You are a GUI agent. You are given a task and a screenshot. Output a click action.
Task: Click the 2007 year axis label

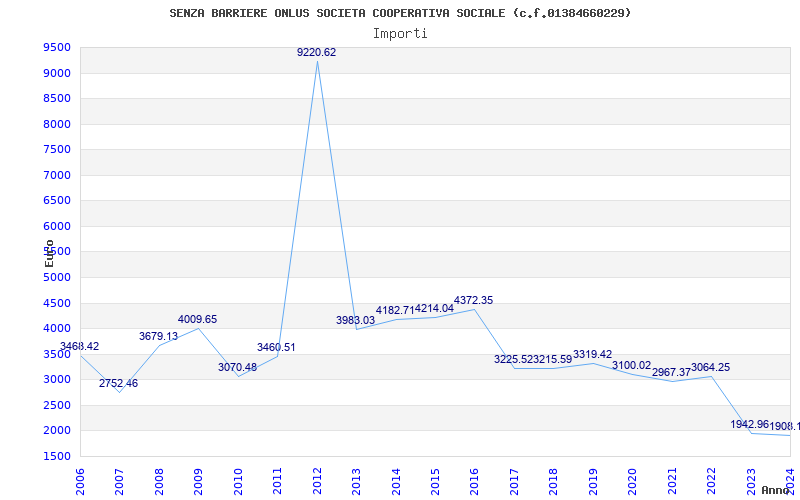click(119, 481)
